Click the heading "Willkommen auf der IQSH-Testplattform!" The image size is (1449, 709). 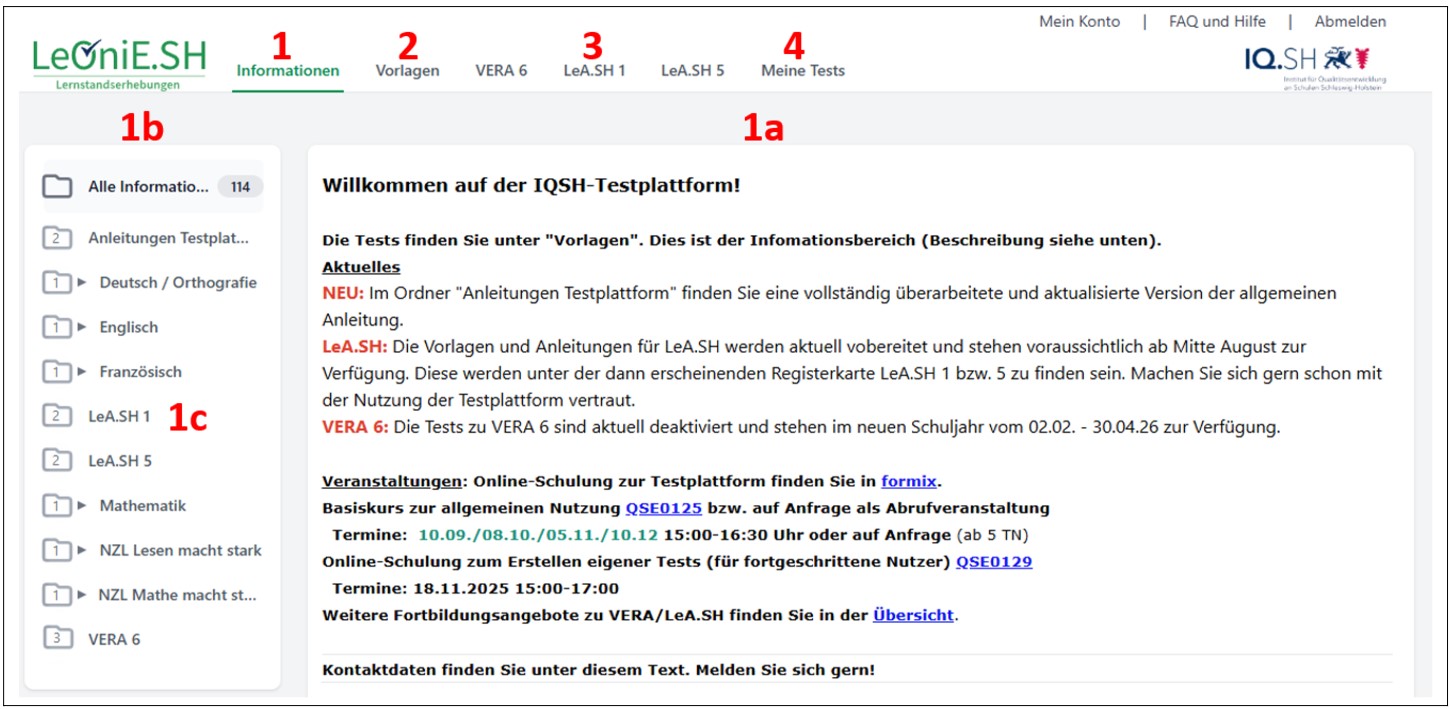531,186
